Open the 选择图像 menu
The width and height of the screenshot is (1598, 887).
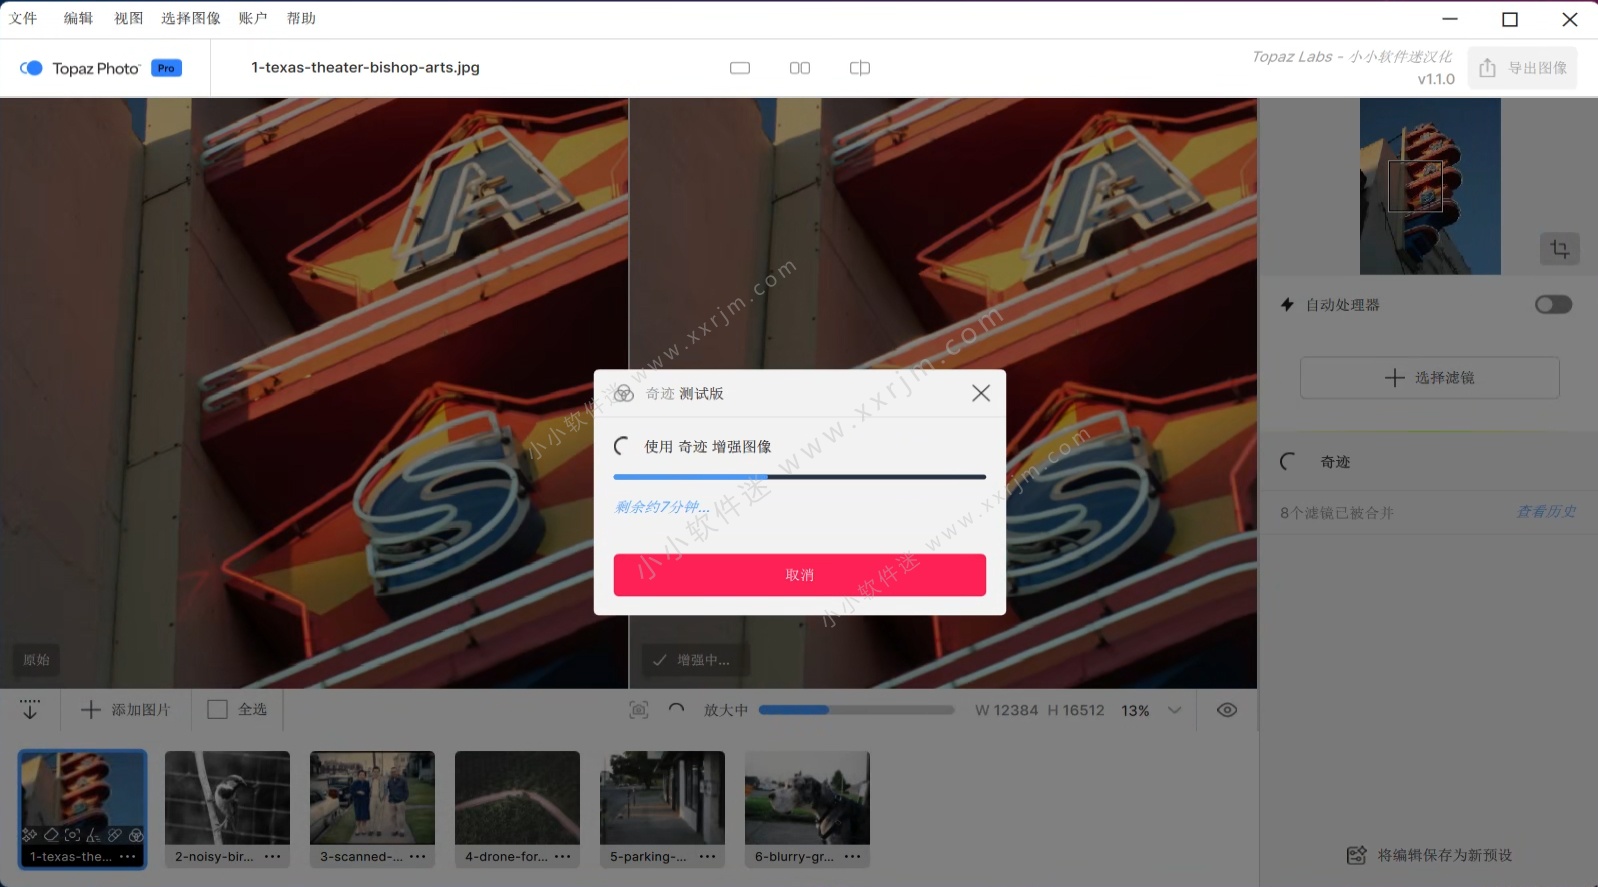click(190, 18)
